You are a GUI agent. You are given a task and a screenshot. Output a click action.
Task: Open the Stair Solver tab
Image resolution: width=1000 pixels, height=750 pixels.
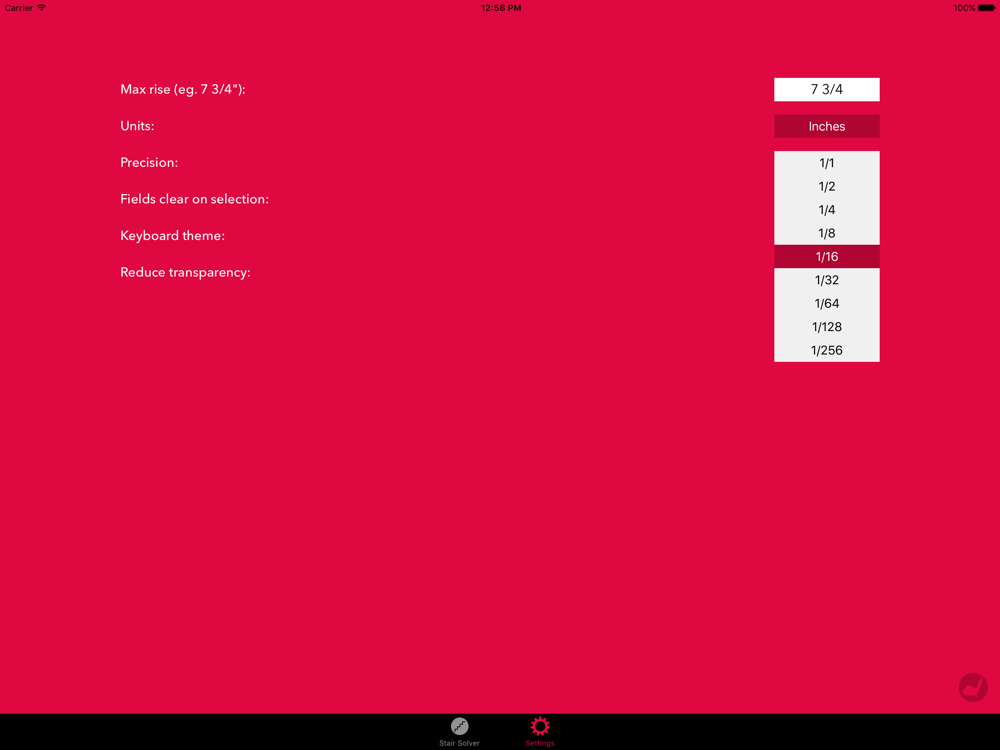459,732
